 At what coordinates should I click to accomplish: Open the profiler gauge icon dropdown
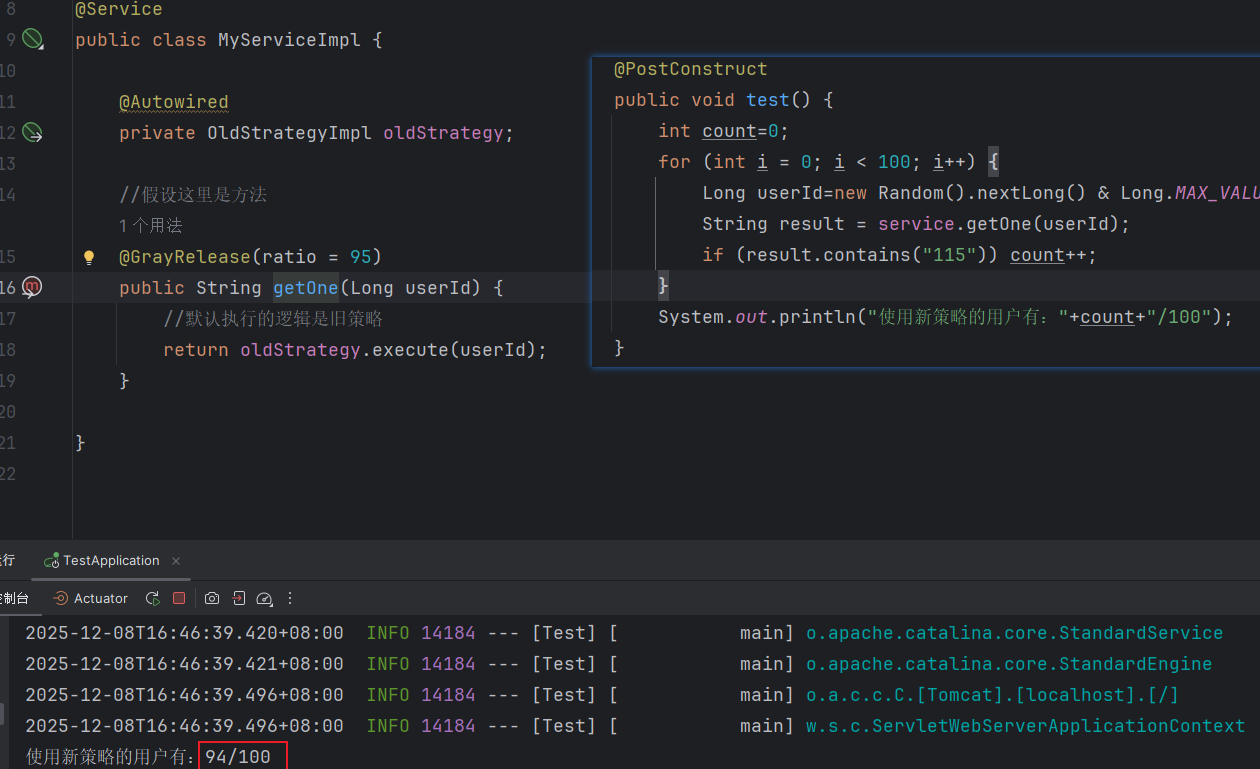[264, 598]
